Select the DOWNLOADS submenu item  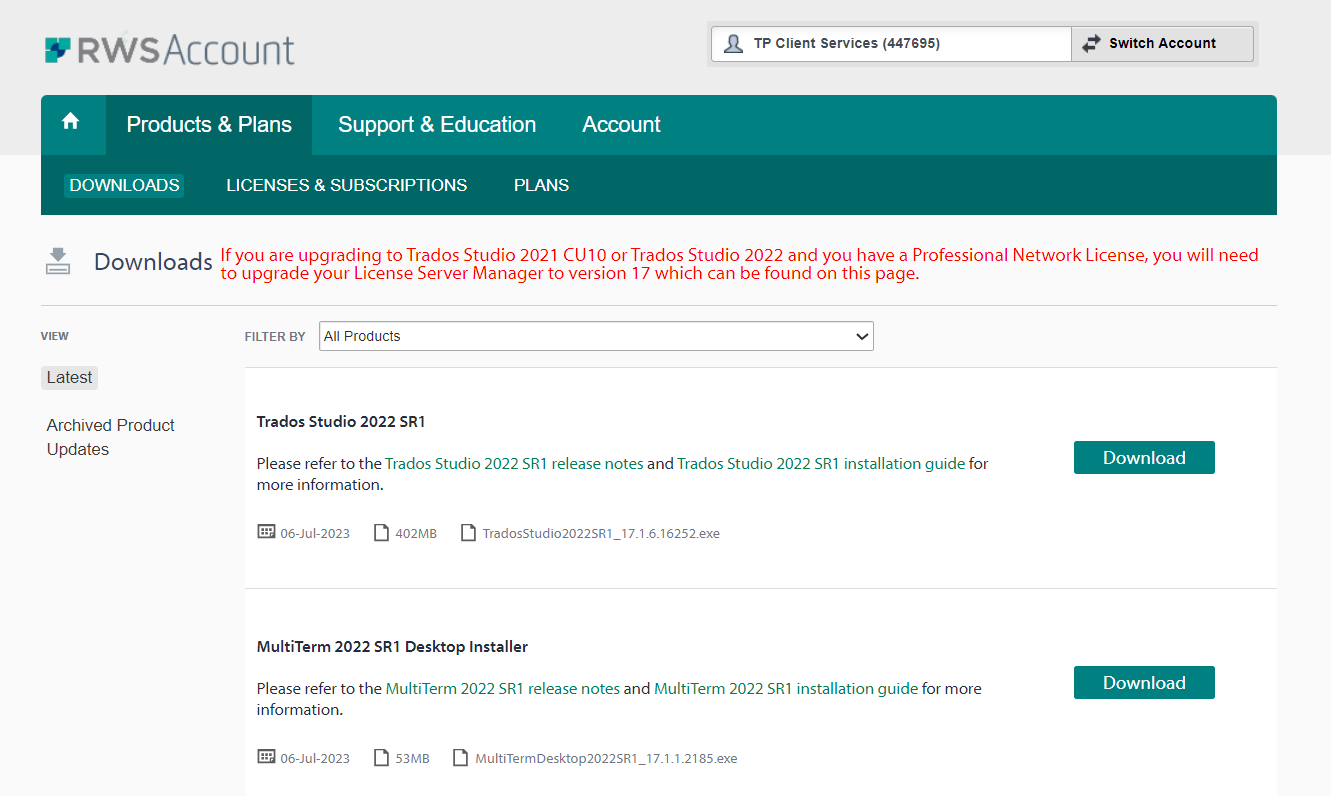(x=124, y=185)
